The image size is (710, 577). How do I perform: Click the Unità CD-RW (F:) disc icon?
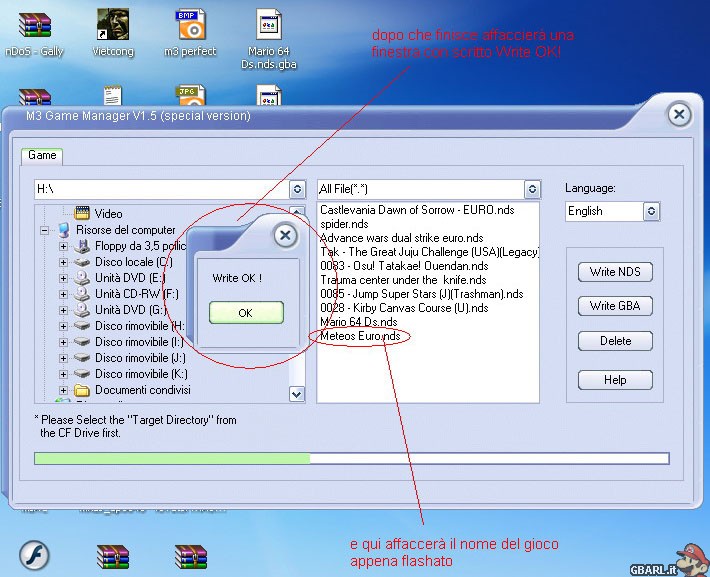(x=82, y=293)
